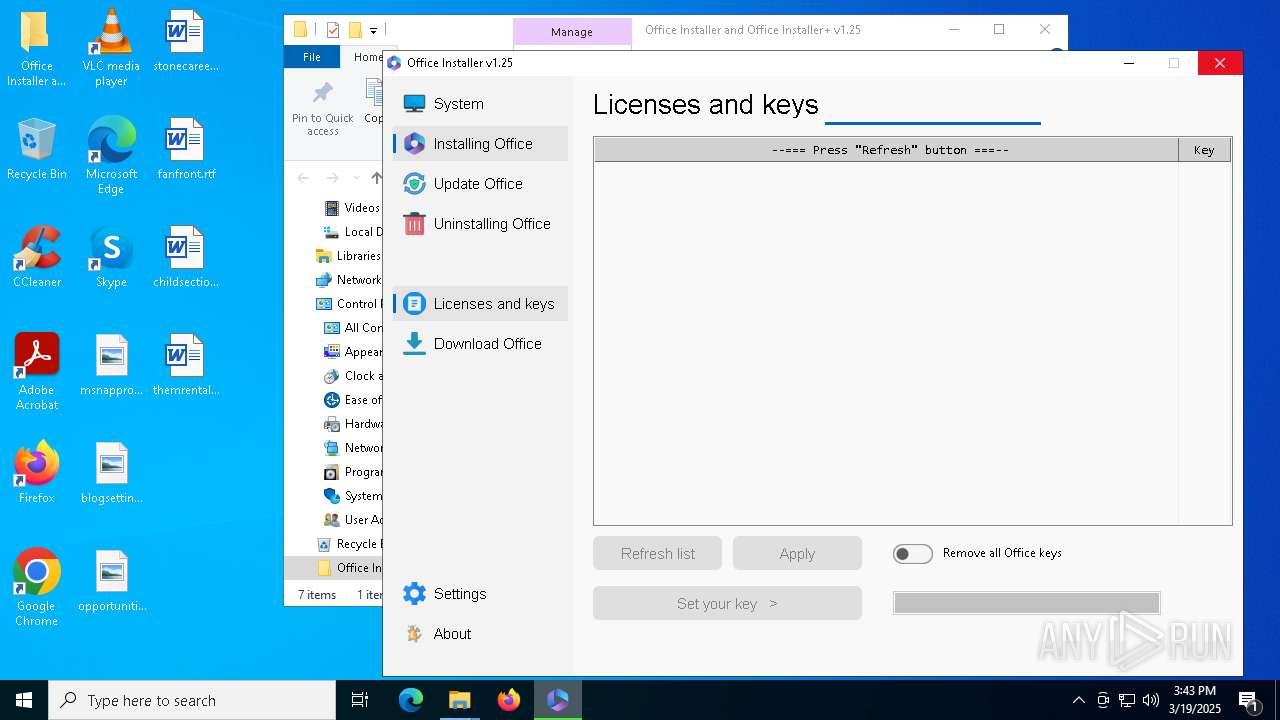Select the stonecaree... Word document on desktop
The height and width of the screenshot is (720, 1280).
click(185, 41)
